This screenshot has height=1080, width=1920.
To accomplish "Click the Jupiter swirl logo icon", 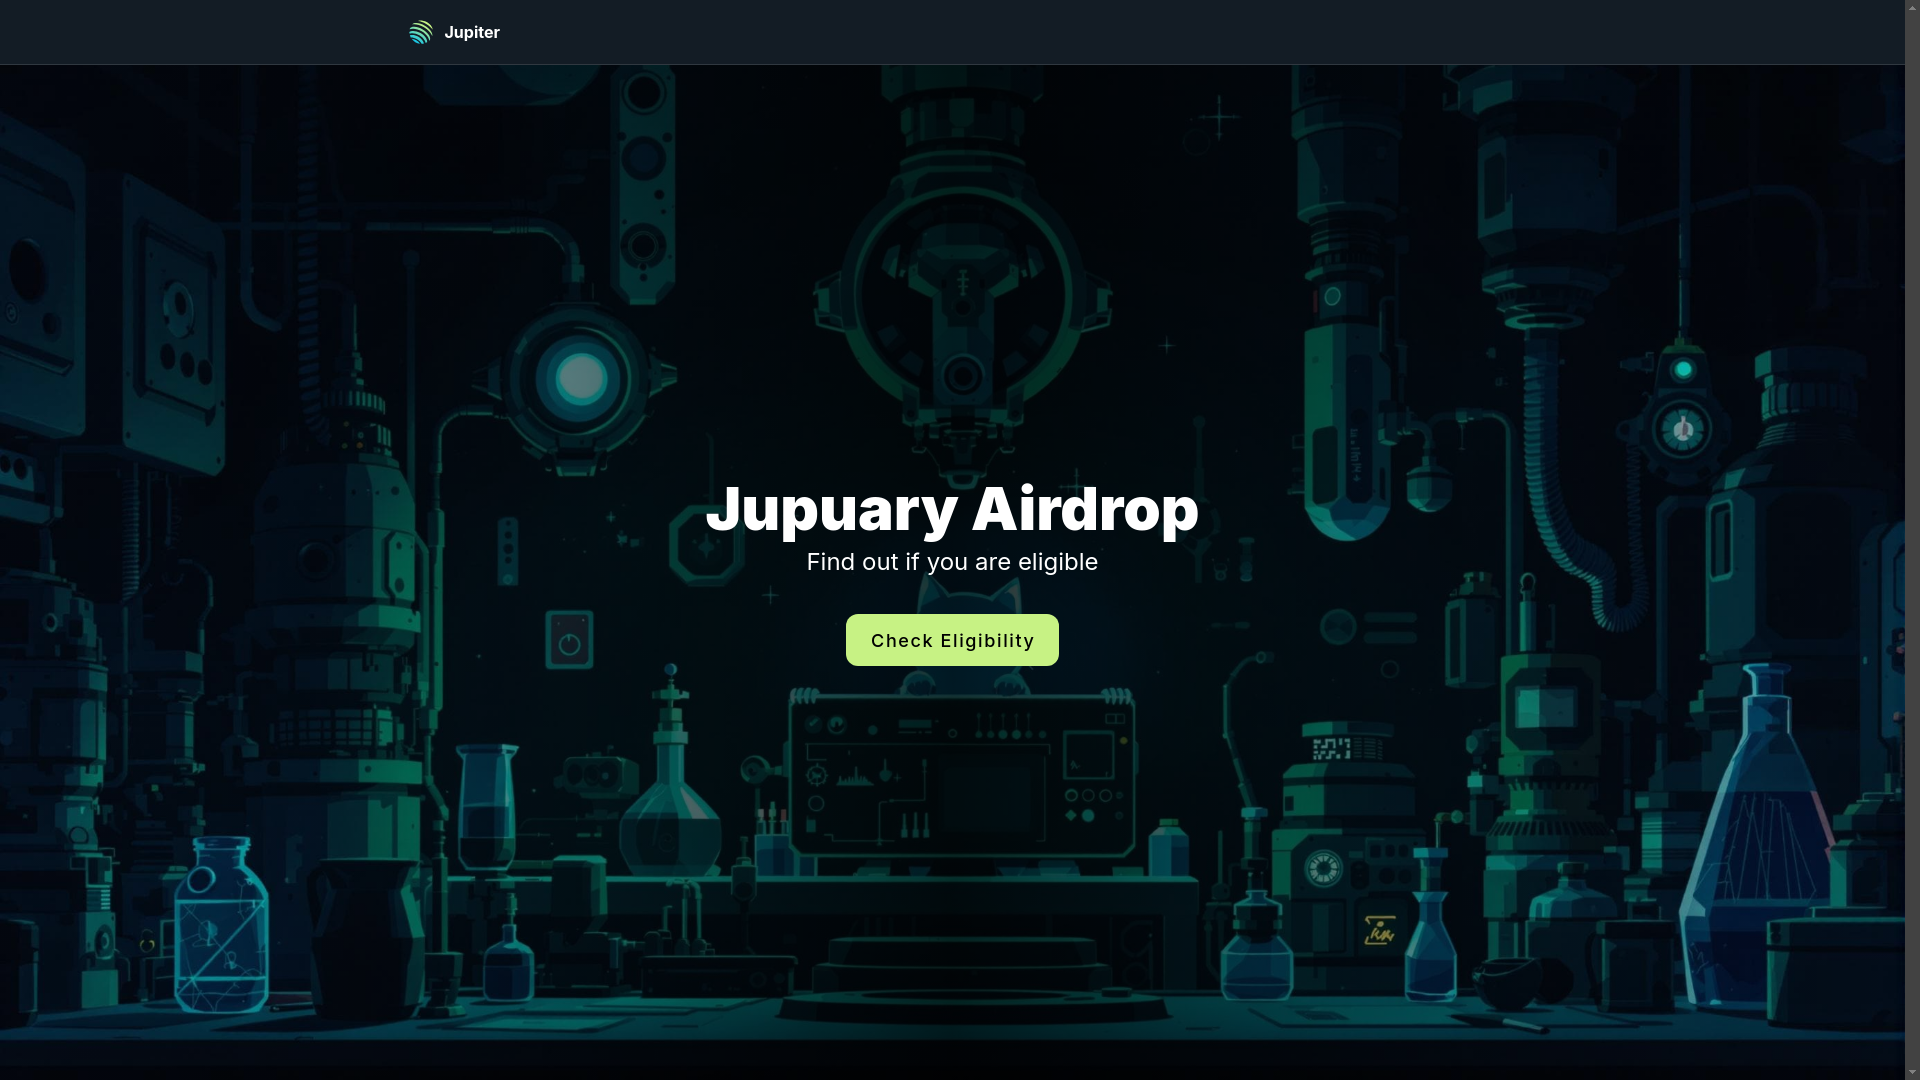I will coord(421,32).
